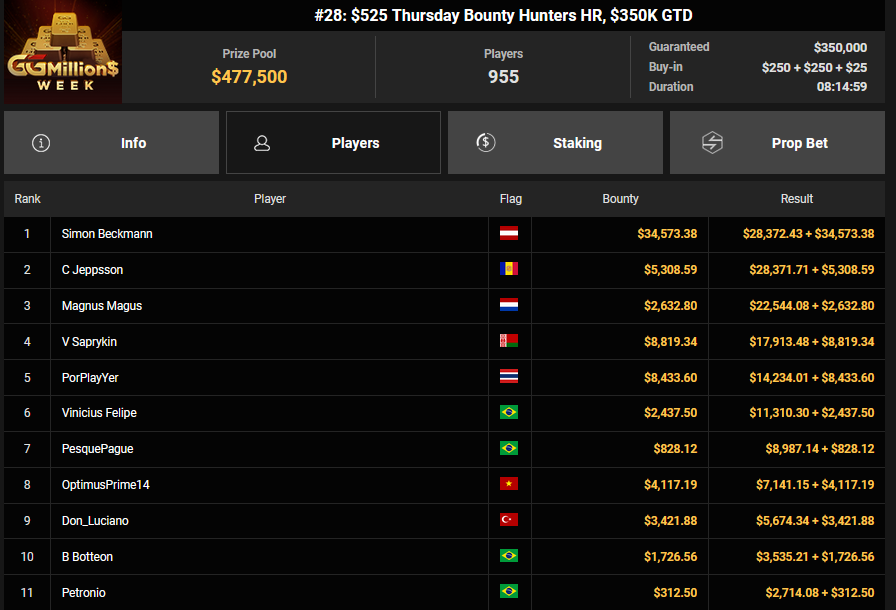Sort by Bounty column header
Screen dimensions: 896x610
coord(620,199)
